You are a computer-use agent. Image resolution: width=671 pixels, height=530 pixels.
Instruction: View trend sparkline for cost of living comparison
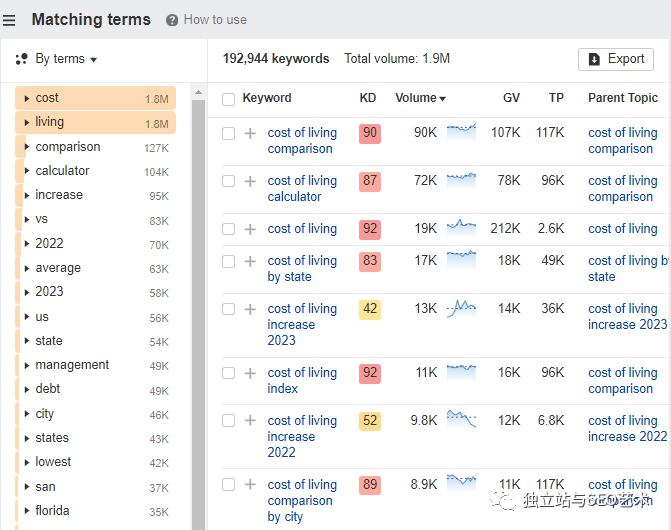461,131
